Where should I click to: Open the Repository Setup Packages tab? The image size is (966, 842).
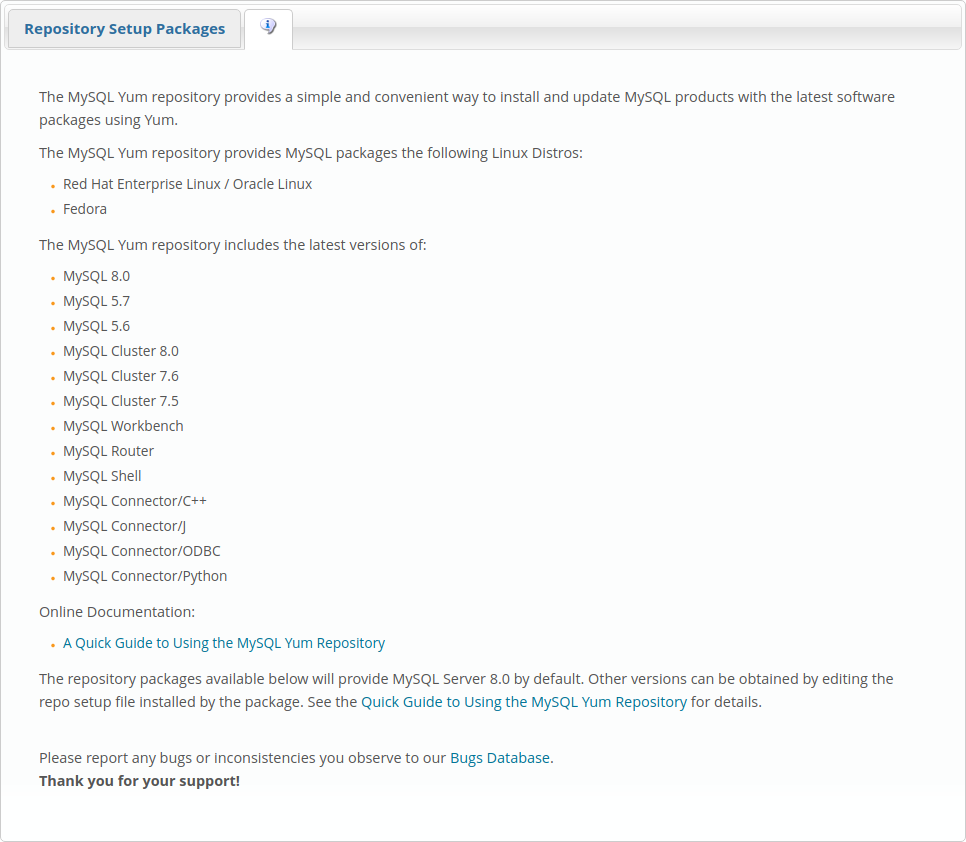pos(124,29)
